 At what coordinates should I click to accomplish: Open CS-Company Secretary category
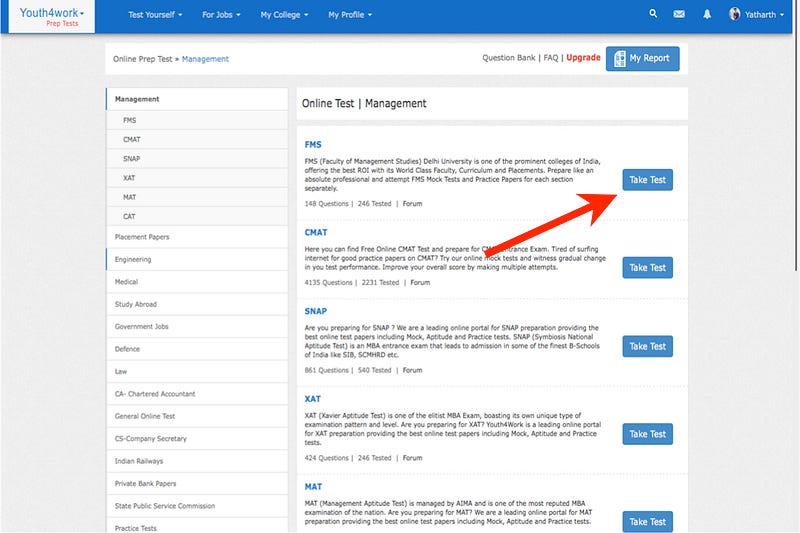[x=197, y=439]
